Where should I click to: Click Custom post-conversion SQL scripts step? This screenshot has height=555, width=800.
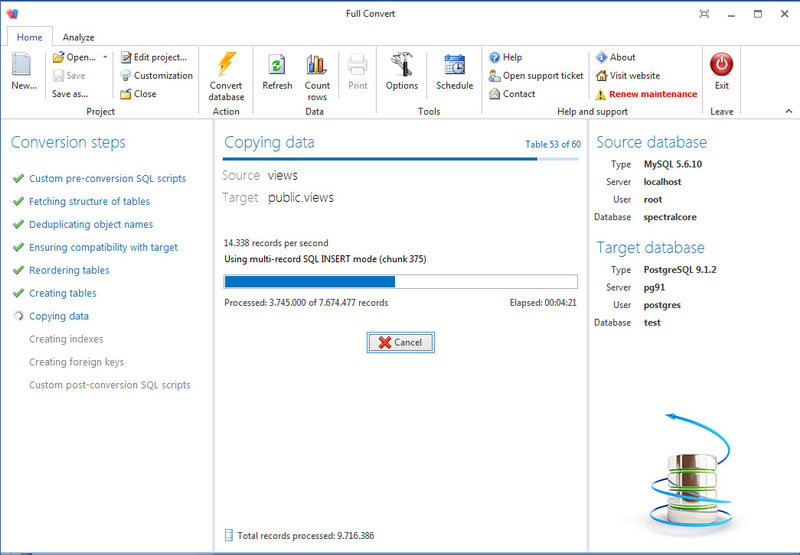coord(109,385)
